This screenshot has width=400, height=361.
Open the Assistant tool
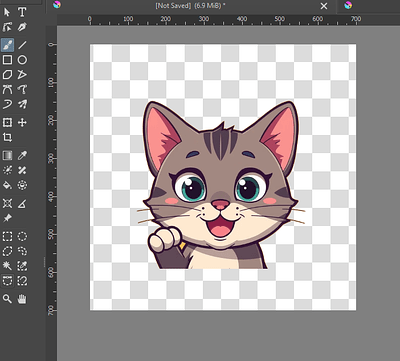click(x=7, y=203)
